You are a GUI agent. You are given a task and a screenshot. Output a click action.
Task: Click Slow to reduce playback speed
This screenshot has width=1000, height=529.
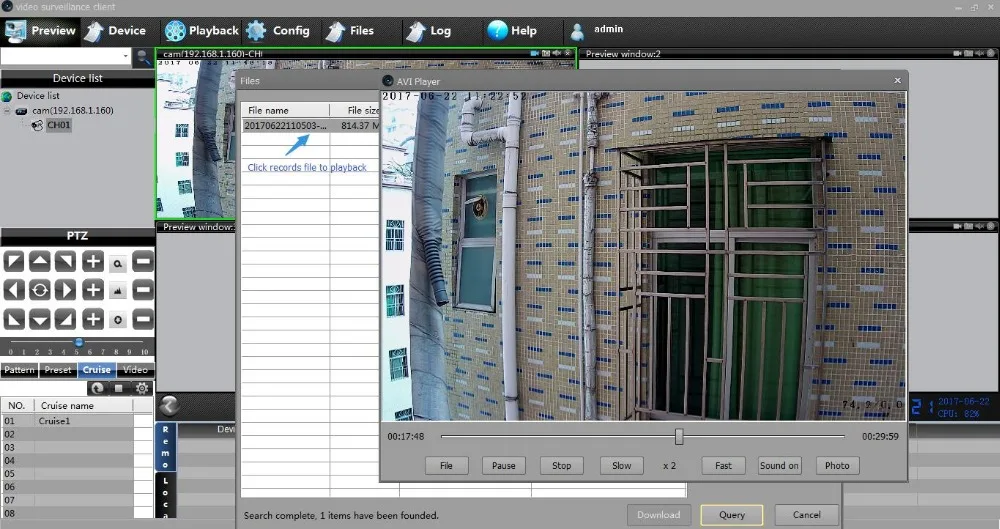click(622, 466)
